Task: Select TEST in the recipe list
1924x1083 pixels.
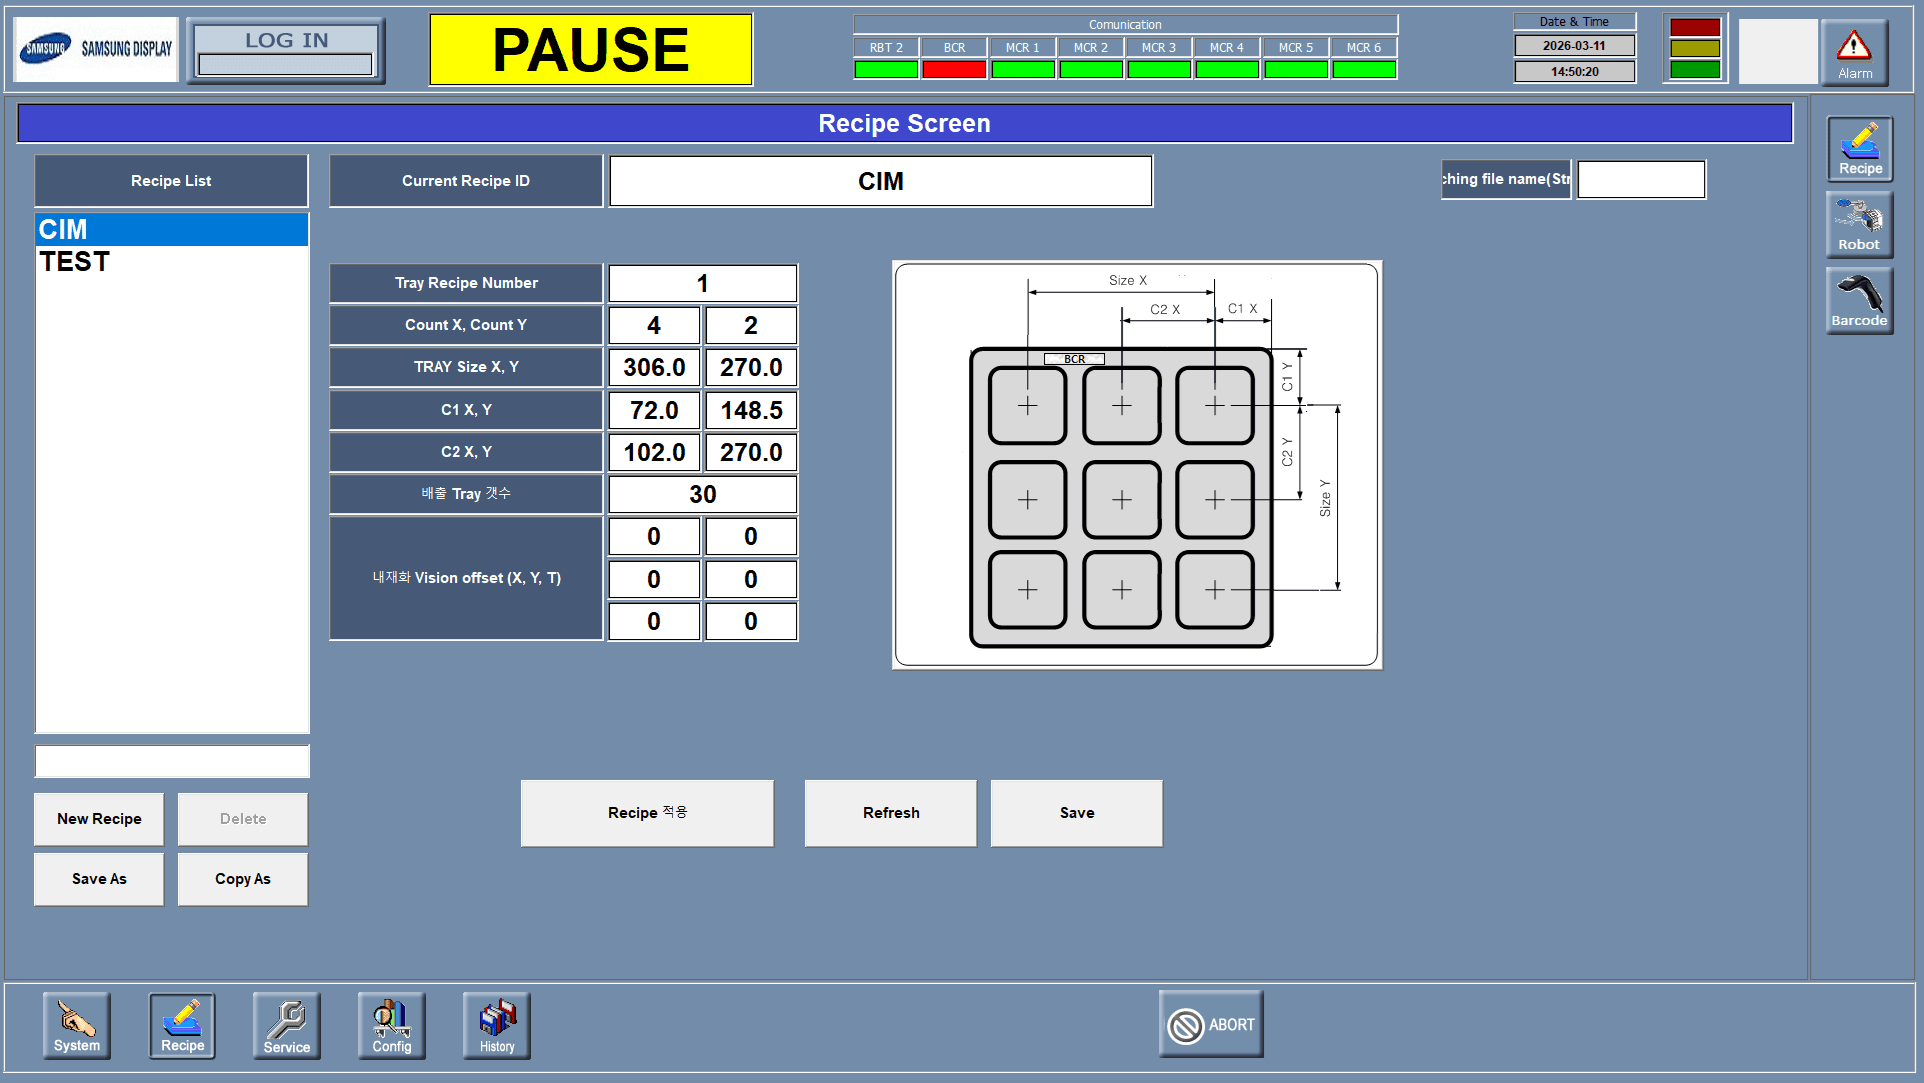Action: point(75,262)
